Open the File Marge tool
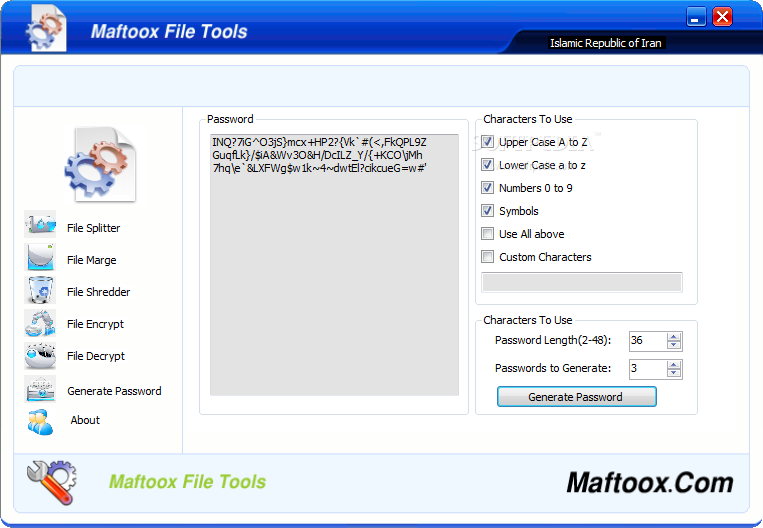This screenshot has width=763, height=528. (x=91, y=260)
